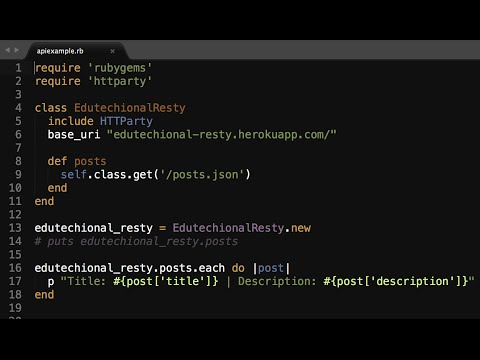Close the apiexample.rb tab

(x=112, y=51)
